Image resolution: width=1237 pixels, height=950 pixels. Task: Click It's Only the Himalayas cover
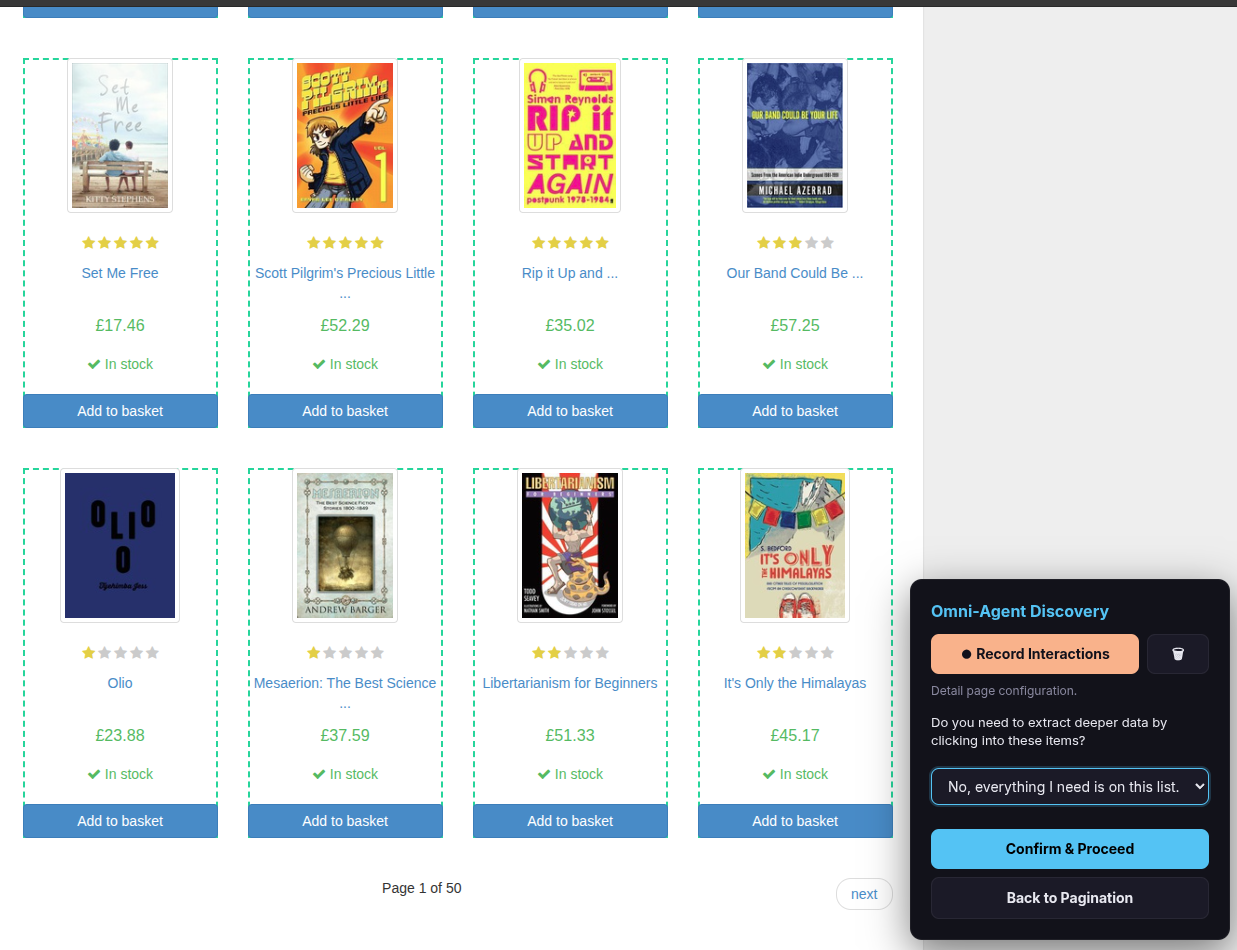pos(795,545)
